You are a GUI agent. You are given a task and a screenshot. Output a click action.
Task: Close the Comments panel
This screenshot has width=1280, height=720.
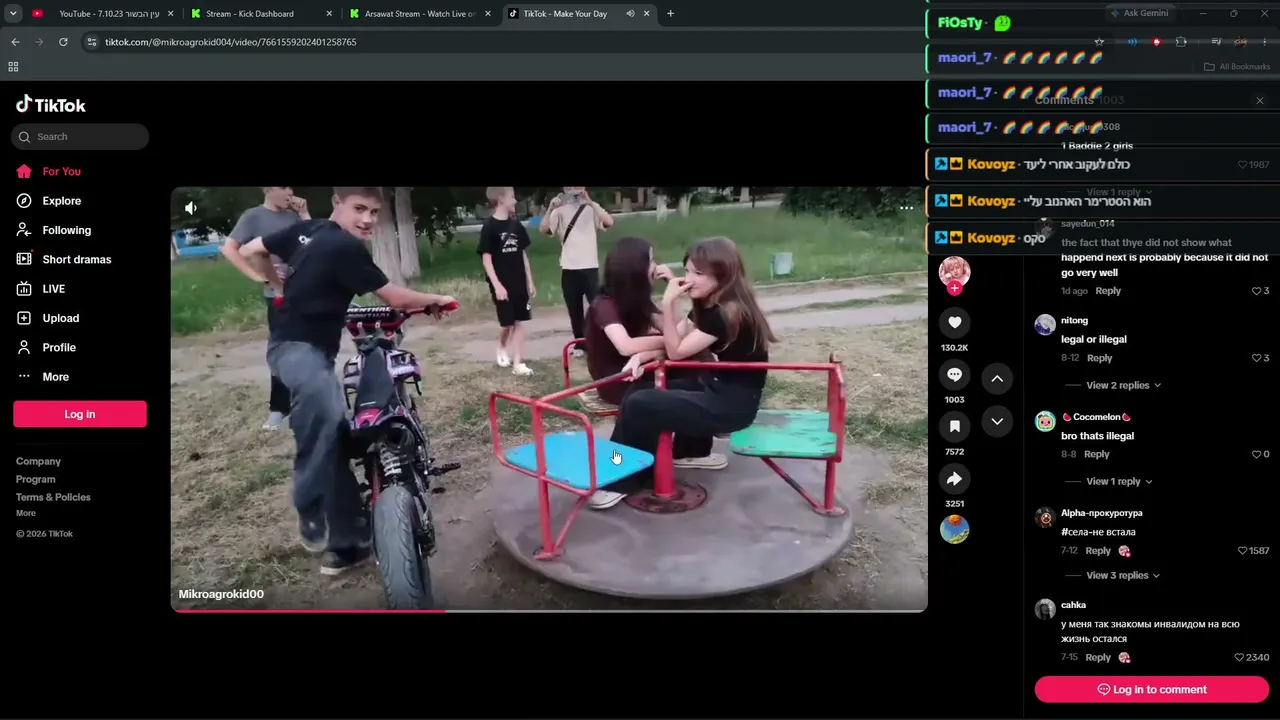[x=1260, y=100]
